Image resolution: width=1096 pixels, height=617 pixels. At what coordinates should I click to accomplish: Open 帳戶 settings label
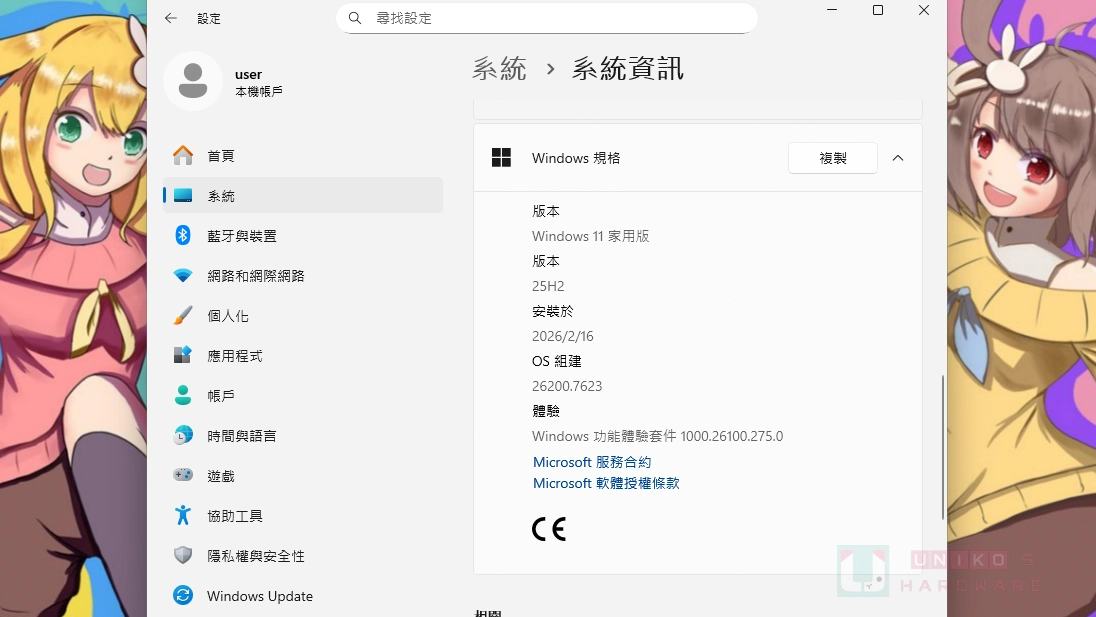(x=221, y=396)
